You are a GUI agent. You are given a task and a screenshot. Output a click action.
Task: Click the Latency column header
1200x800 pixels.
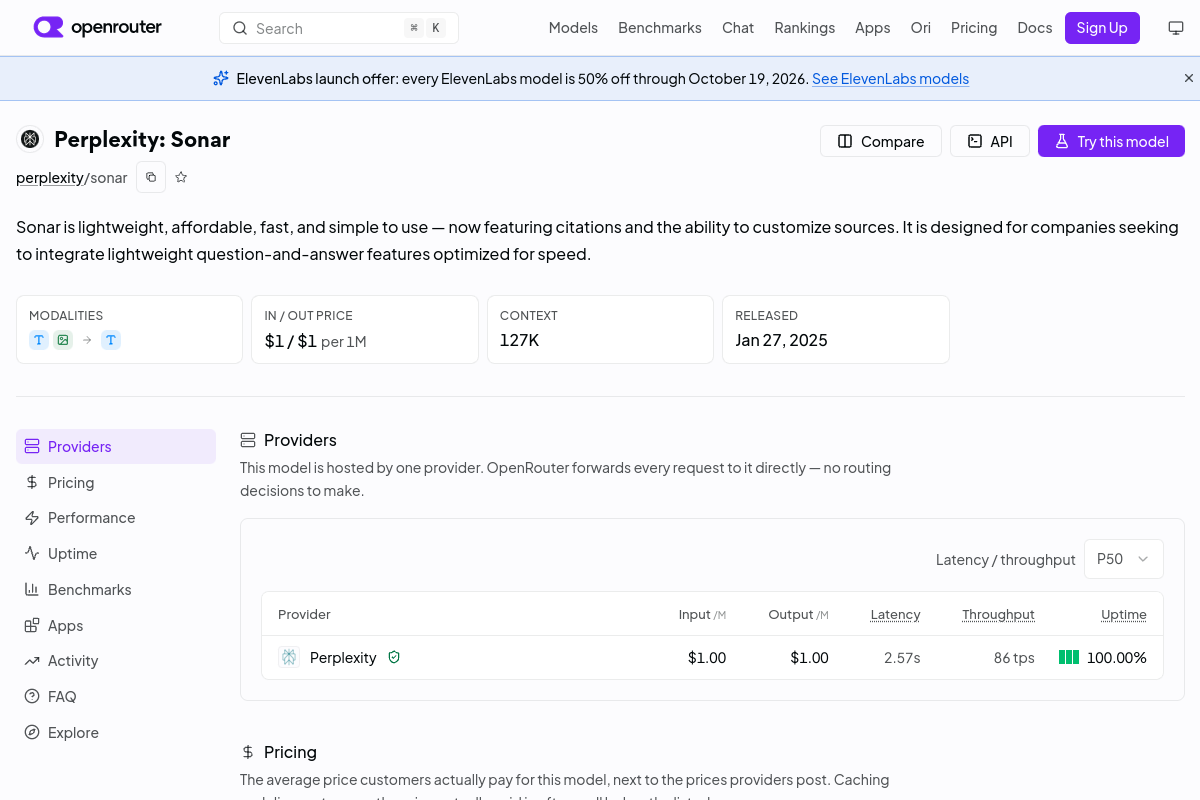pos(895,615)
